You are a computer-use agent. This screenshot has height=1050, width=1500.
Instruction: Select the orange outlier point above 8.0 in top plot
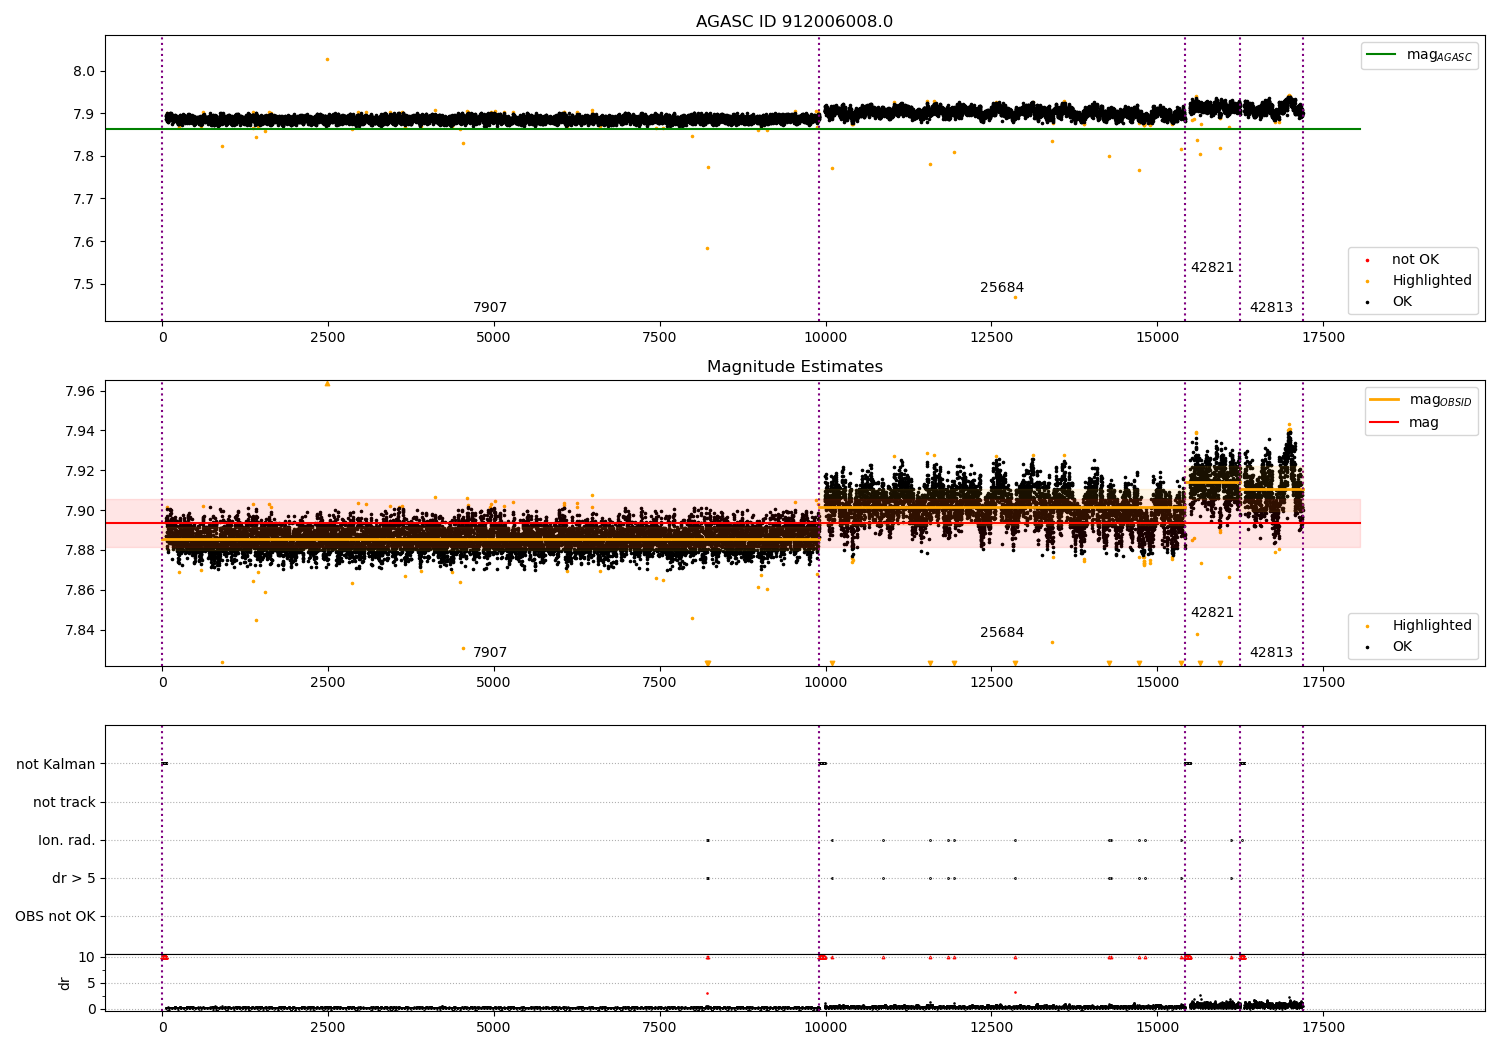pyautogui.click(x=327, y=60)
